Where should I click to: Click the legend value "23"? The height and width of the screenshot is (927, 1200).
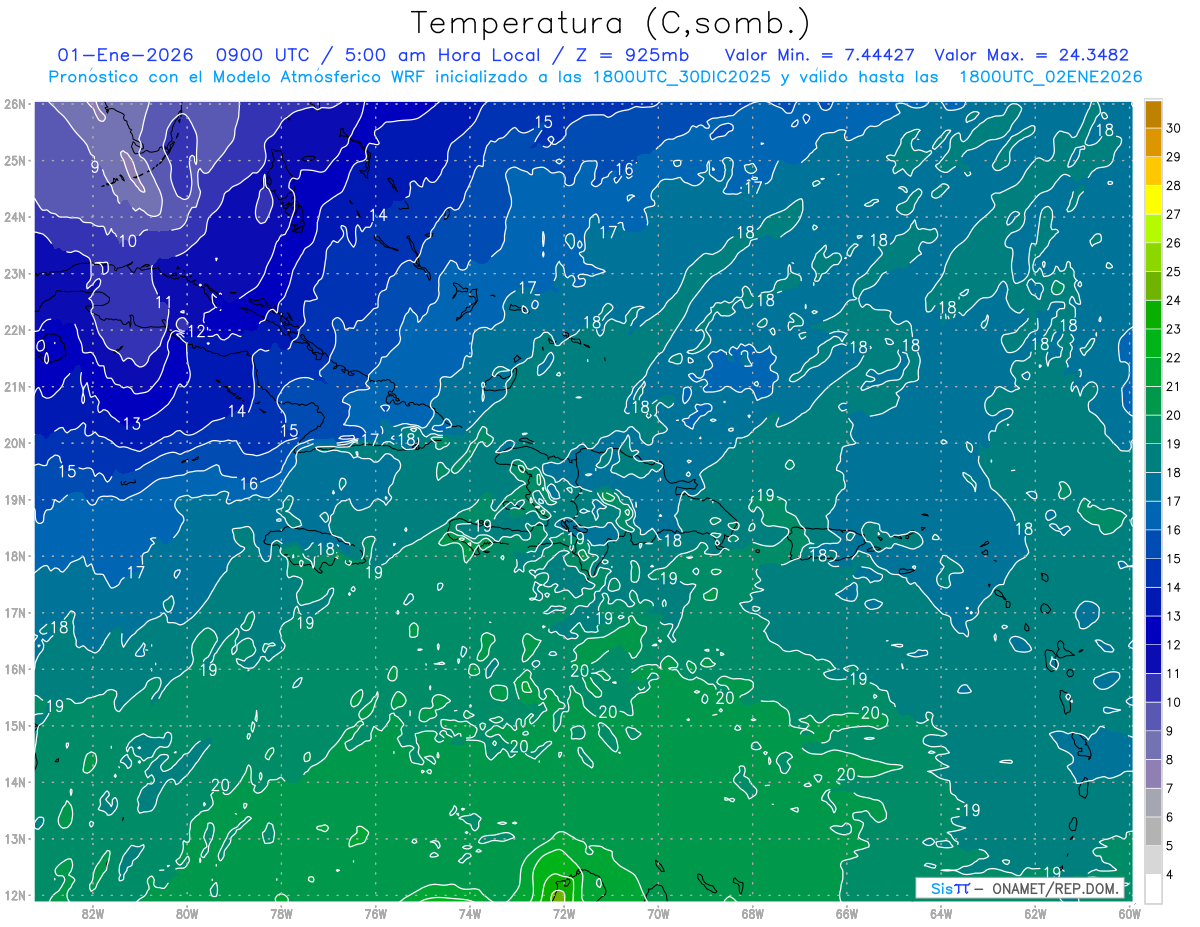1174,329
